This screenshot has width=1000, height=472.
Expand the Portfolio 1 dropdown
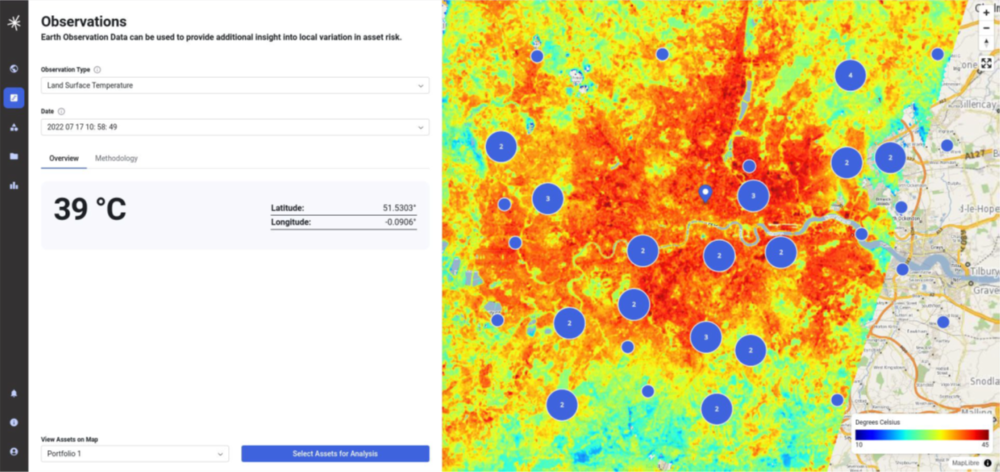(x=135, y=454)
